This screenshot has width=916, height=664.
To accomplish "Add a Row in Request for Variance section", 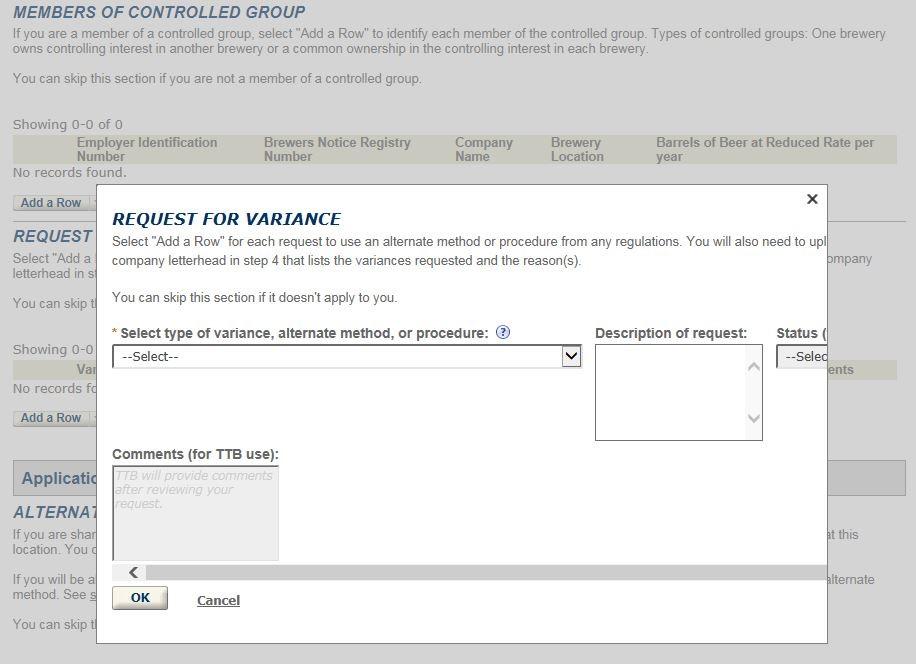I will click(x=51, y=418).
